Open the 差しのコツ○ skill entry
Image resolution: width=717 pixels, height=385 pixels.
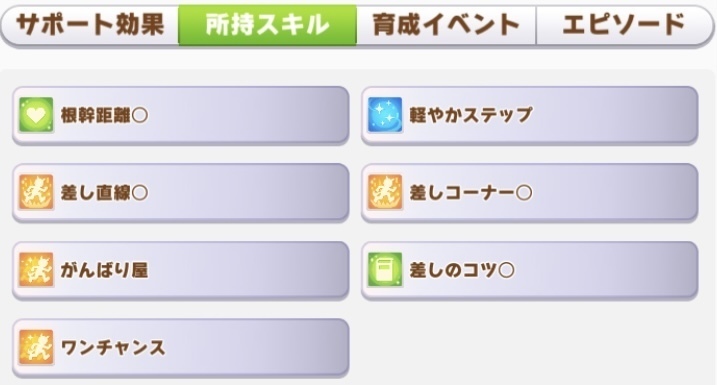point(530,270)
